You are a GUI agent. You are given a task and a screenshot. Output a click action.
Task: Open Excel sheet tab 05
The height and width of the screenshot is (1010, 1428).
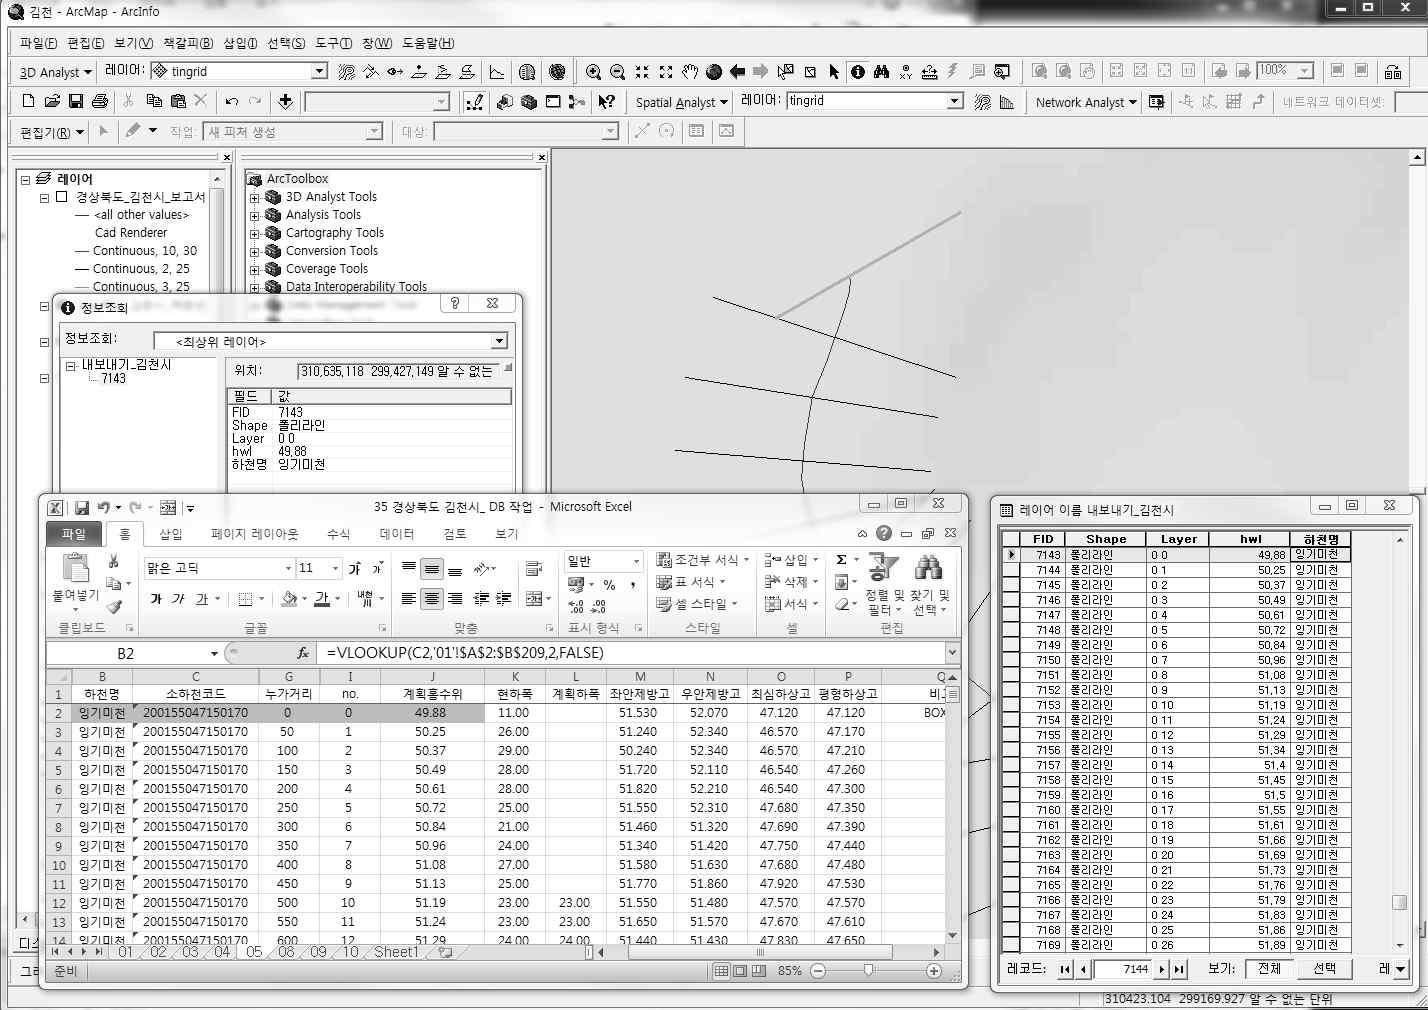254,952
